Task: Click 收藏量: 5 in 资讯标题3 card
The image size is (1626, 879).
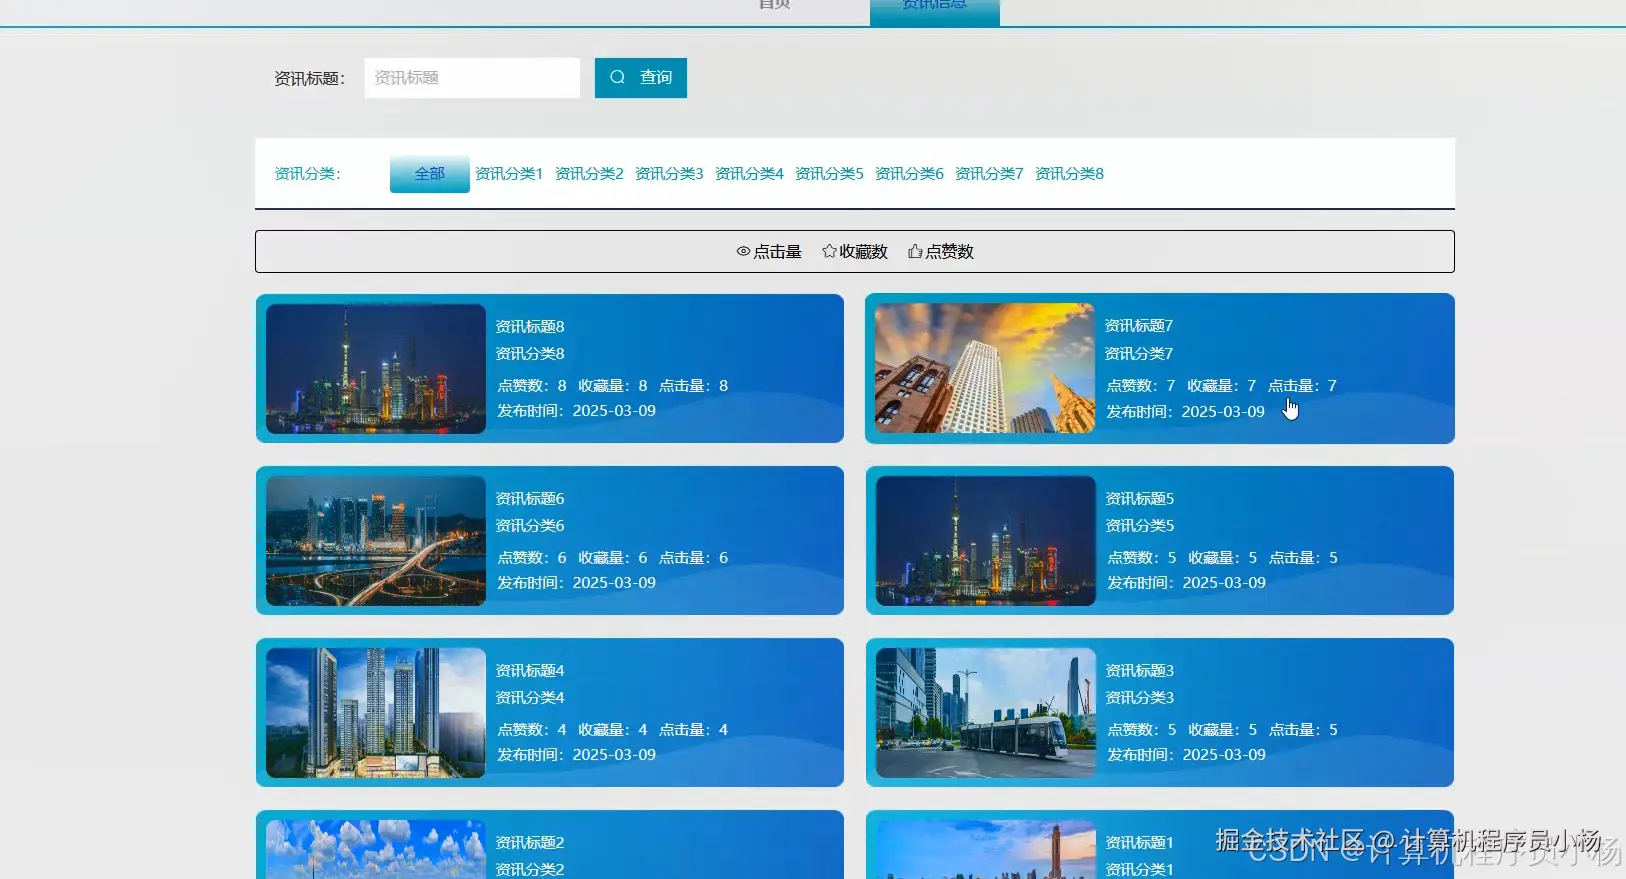Action: [x=1223, y=730]
